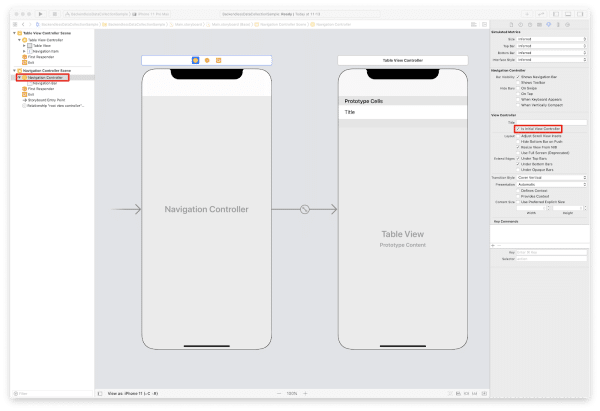Go back in the jump bar history
This screenshot has height=411, width=600.
point(23,24)
